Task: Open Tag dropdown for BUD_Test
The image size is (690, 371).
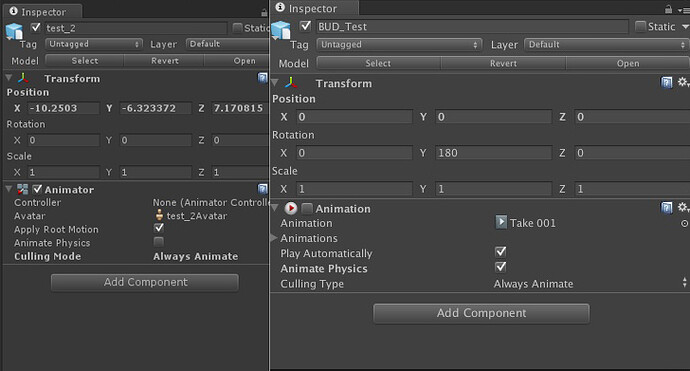Action: coord(399,44)
